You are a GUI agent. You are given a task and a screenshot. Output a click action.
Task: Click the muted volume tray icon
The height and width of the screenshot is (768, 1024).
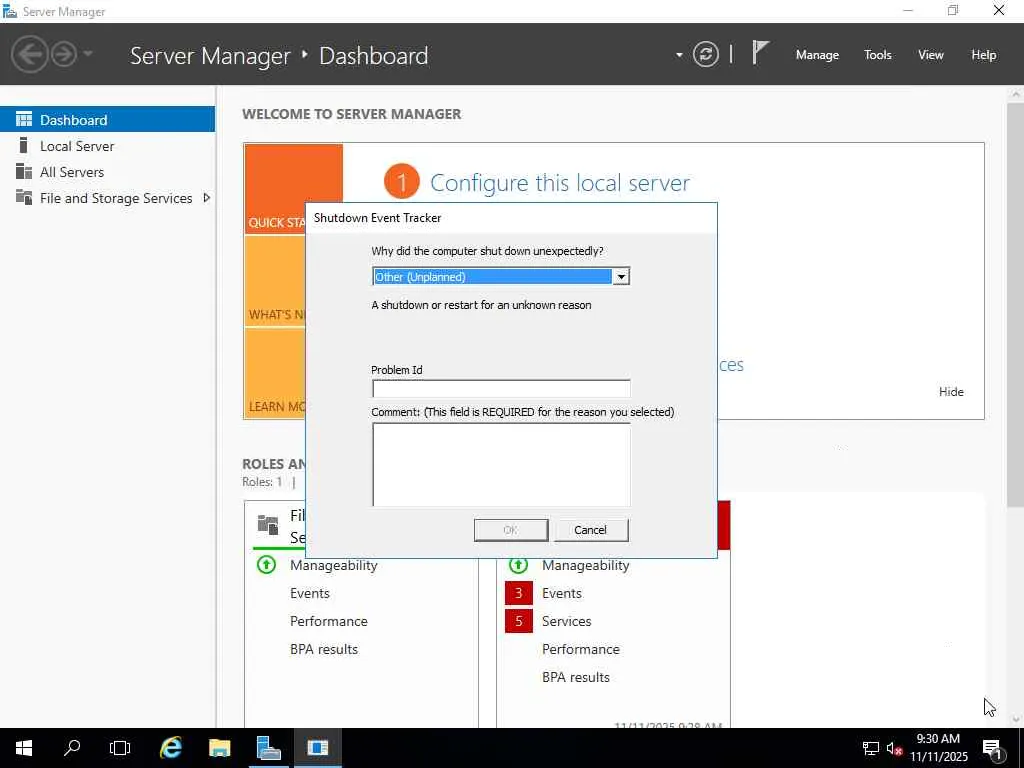[894, 748]
